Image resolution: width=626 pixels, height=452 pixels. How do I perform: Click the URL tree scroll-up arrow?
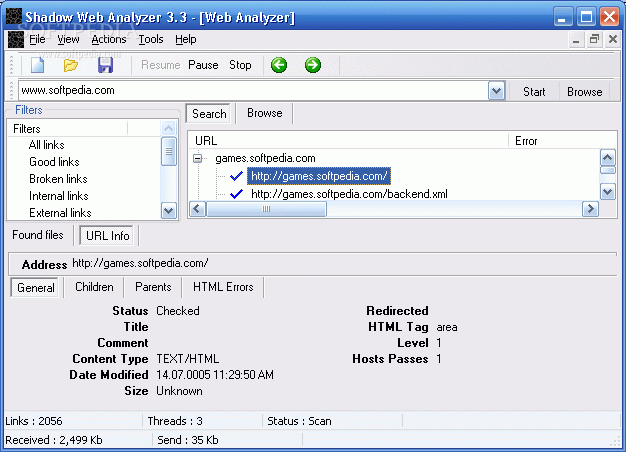(607, 157)
